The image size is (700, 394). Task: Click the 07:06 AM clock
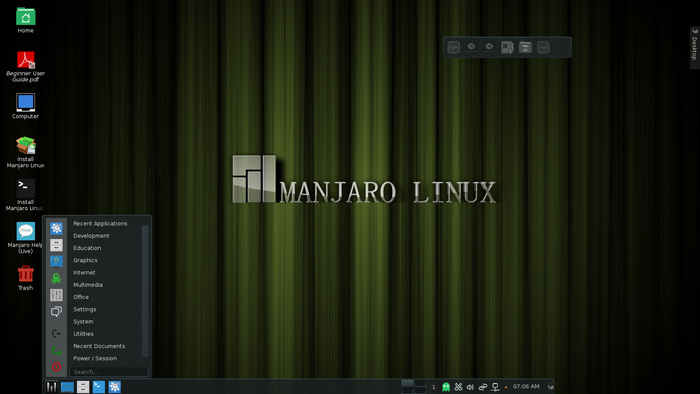526,386
